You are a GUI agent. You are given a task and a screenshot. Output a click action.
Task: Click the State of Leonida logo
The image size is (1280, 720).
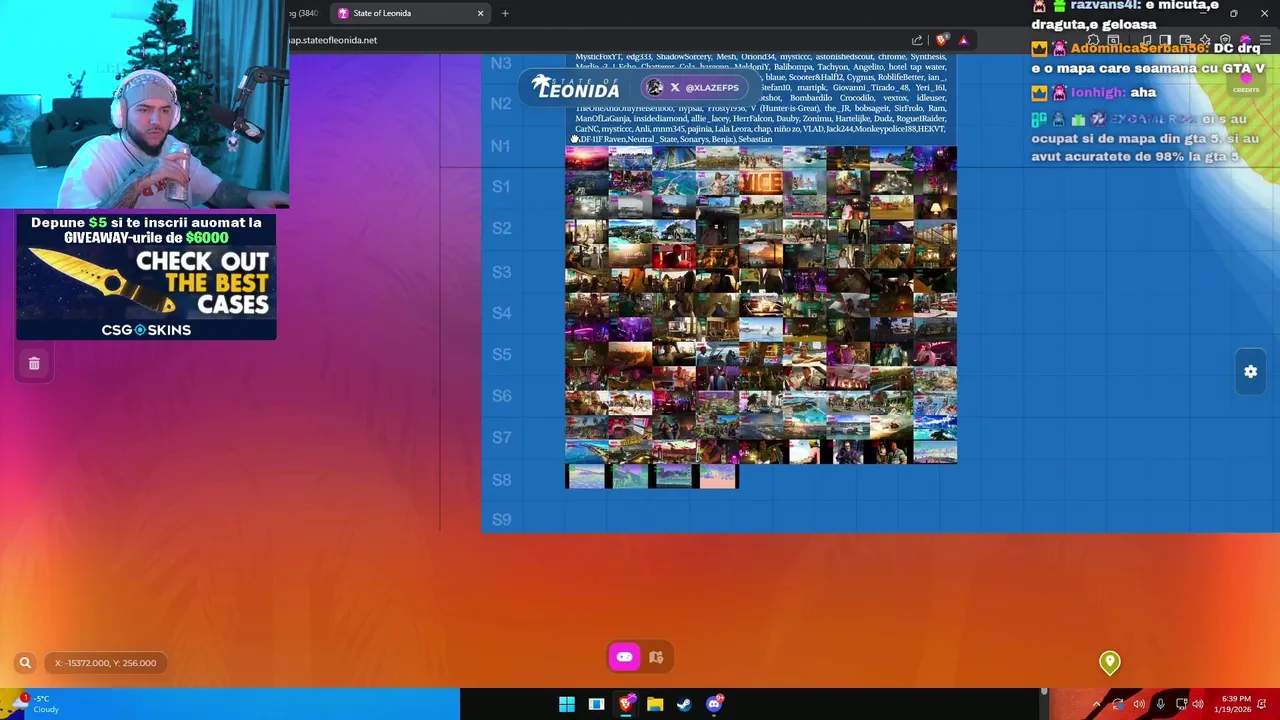coord(576,87)
